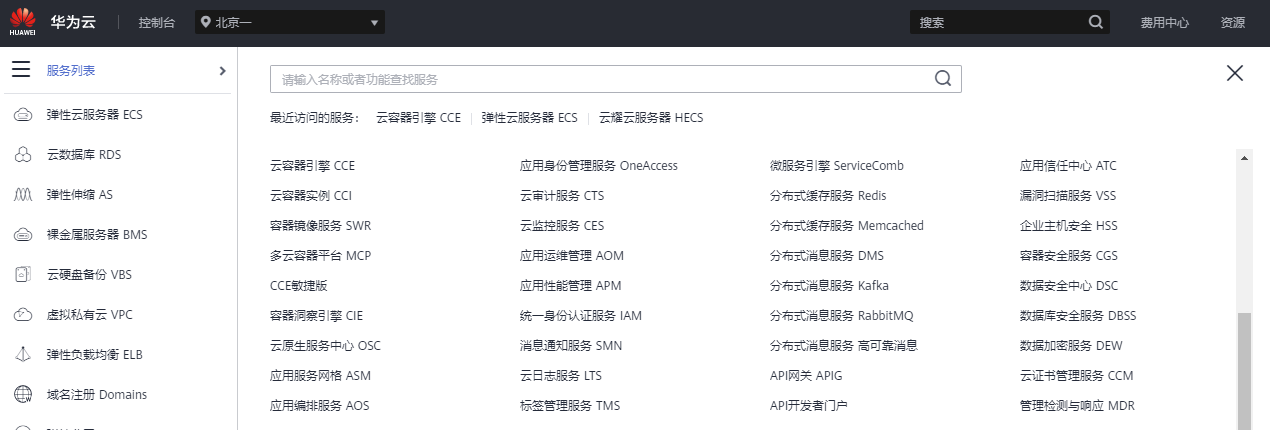Click the top bar search magnifier icon

click(1095, 22)
